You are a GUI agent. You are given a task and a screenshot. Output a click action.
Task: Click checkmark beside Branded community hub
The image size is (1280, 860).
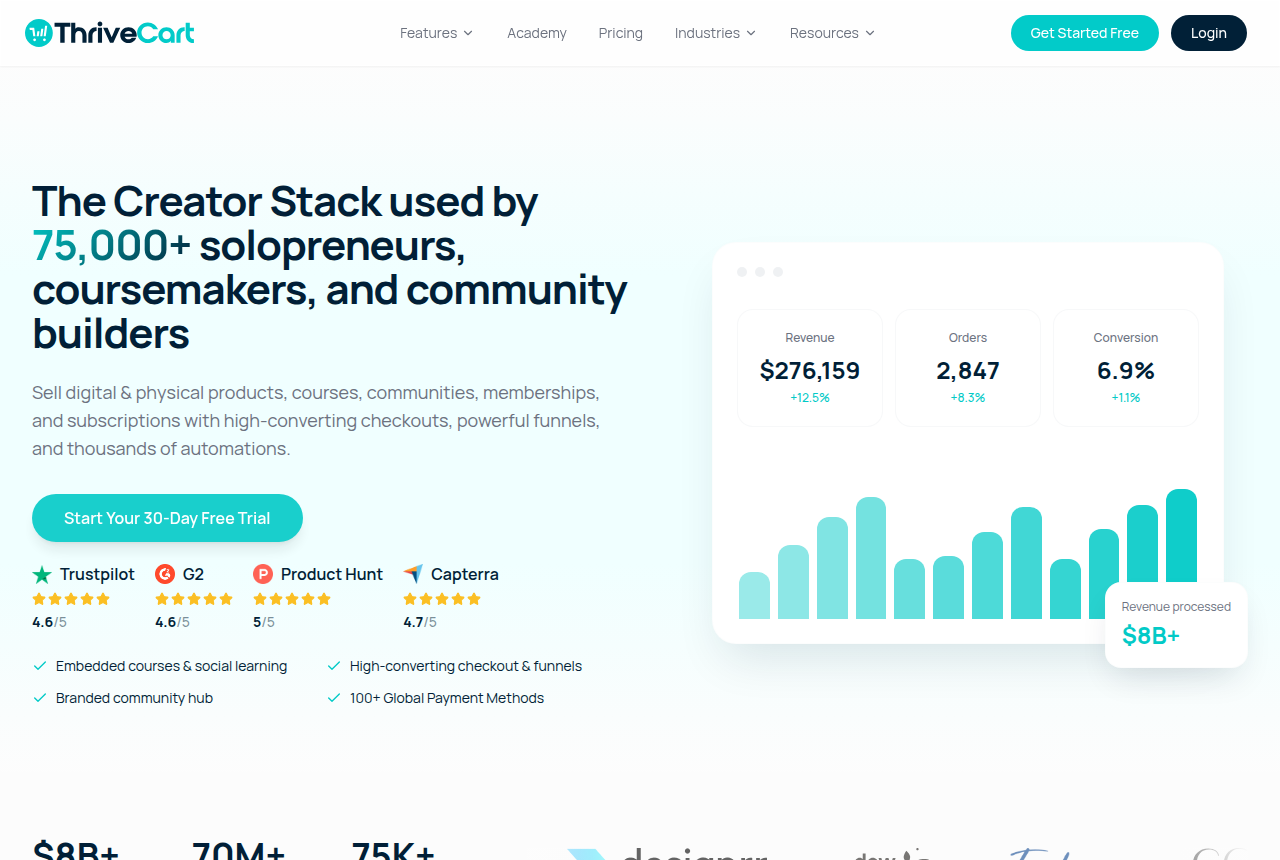(40, 698)
